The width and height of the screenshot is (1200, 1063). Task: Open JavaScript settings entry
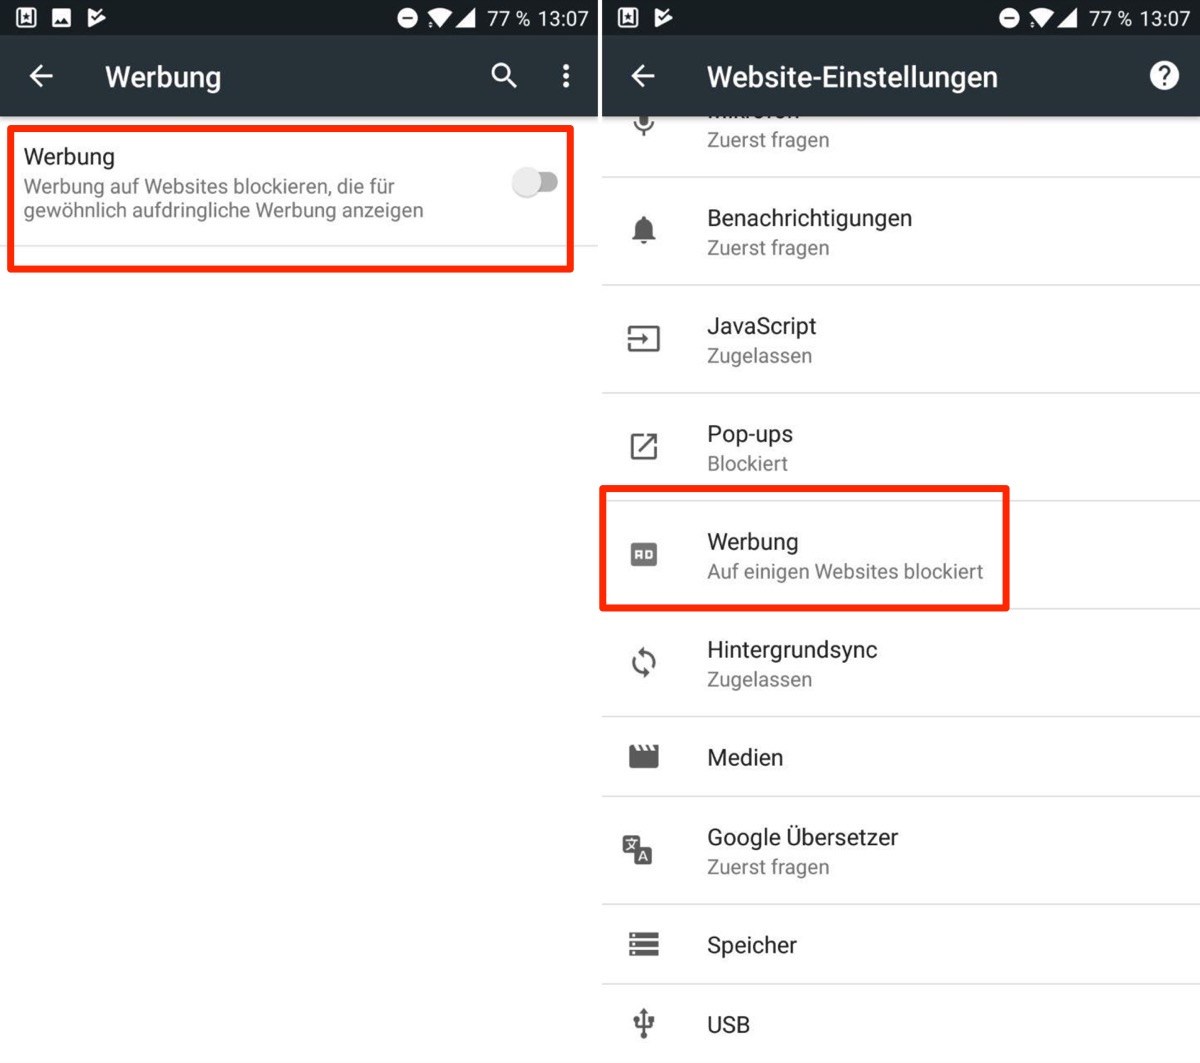tap(901, 340)
